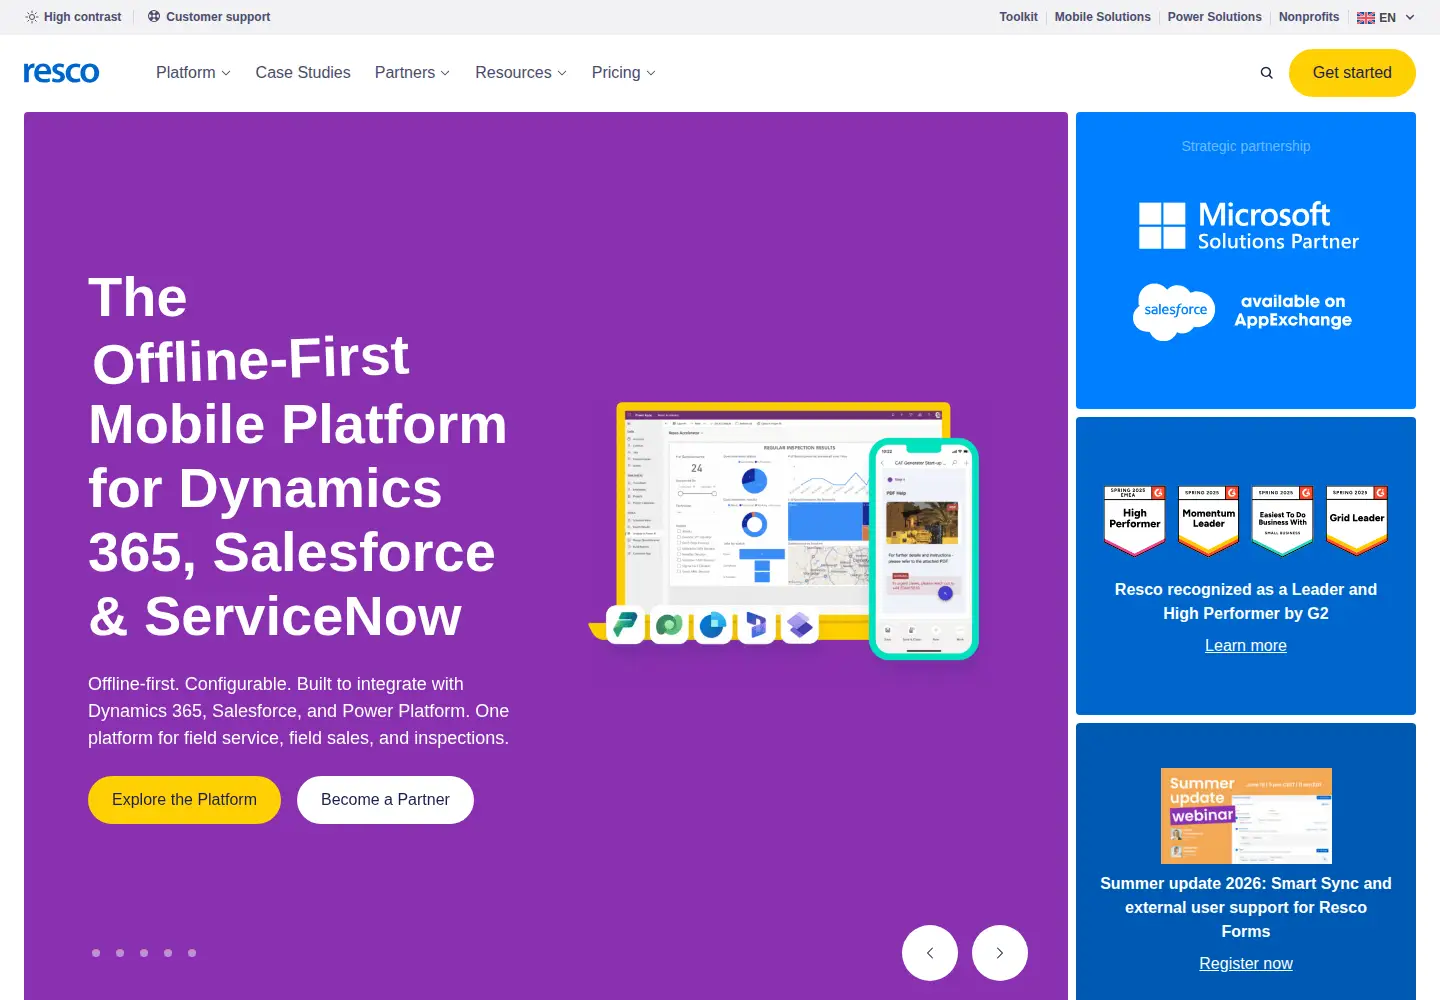Click the Resco logo

61,72
